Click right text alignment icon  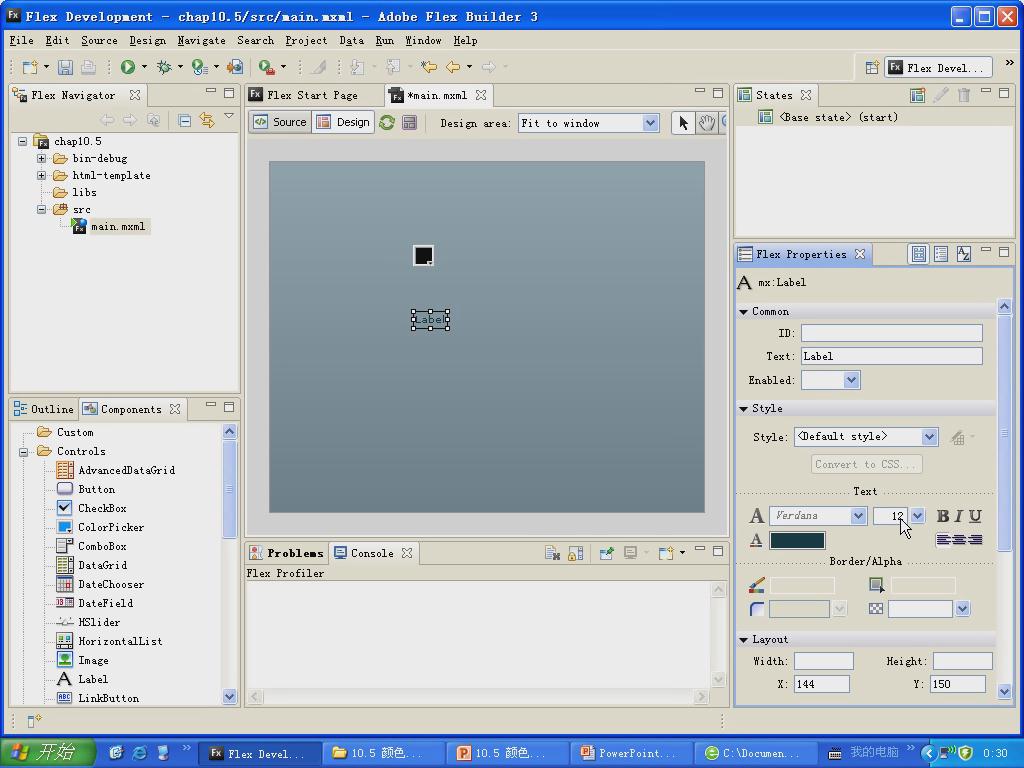pos(976,539)
